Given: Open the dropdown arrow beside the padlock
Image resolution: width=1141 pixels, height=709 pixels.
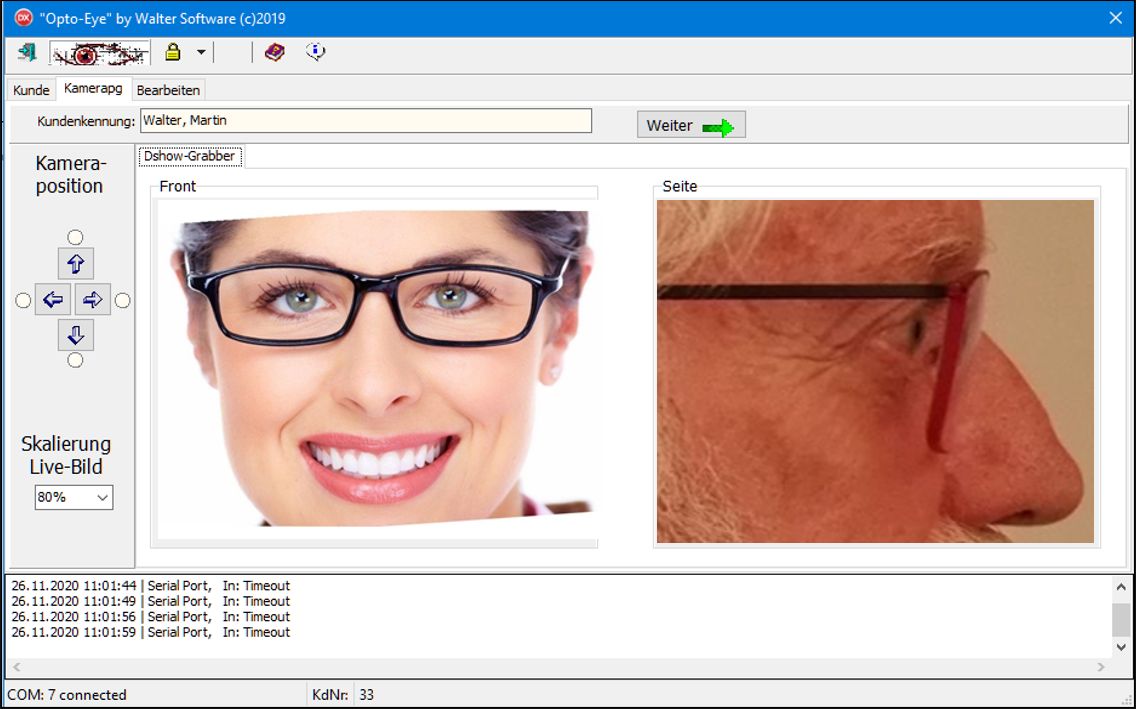Looking at the screenshot, I should [201, 52].
